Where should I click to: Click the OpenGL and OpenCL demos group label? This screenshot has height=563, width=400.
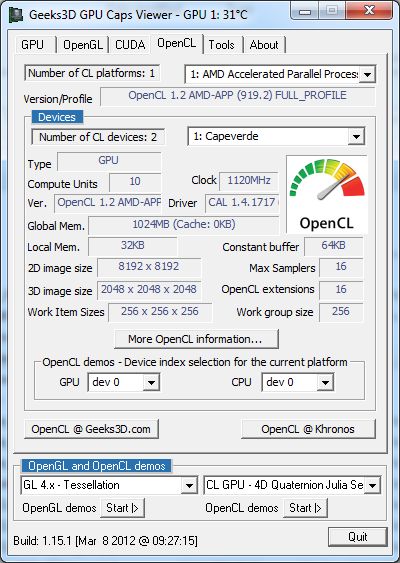click(x=97, y=466)
